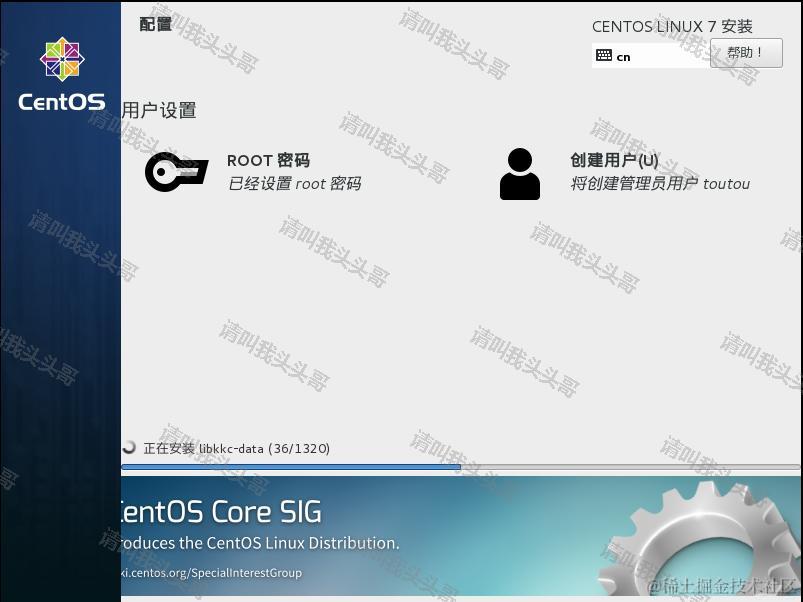The image size is (803, 602).
Task: Click the 用户设置 section heading
Action: pyautogui.click(x=158, y=110)
